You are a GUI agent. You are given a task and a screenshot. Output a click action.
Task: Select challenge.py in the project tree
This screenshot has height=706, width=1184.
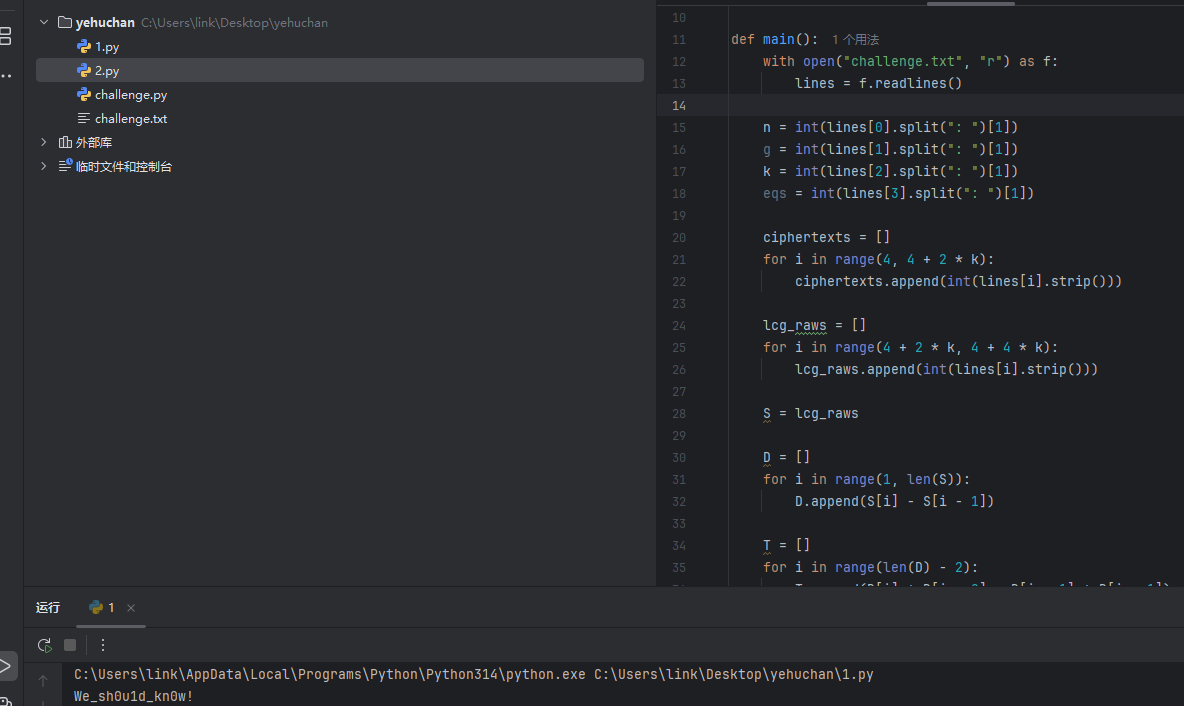(130, 94)
